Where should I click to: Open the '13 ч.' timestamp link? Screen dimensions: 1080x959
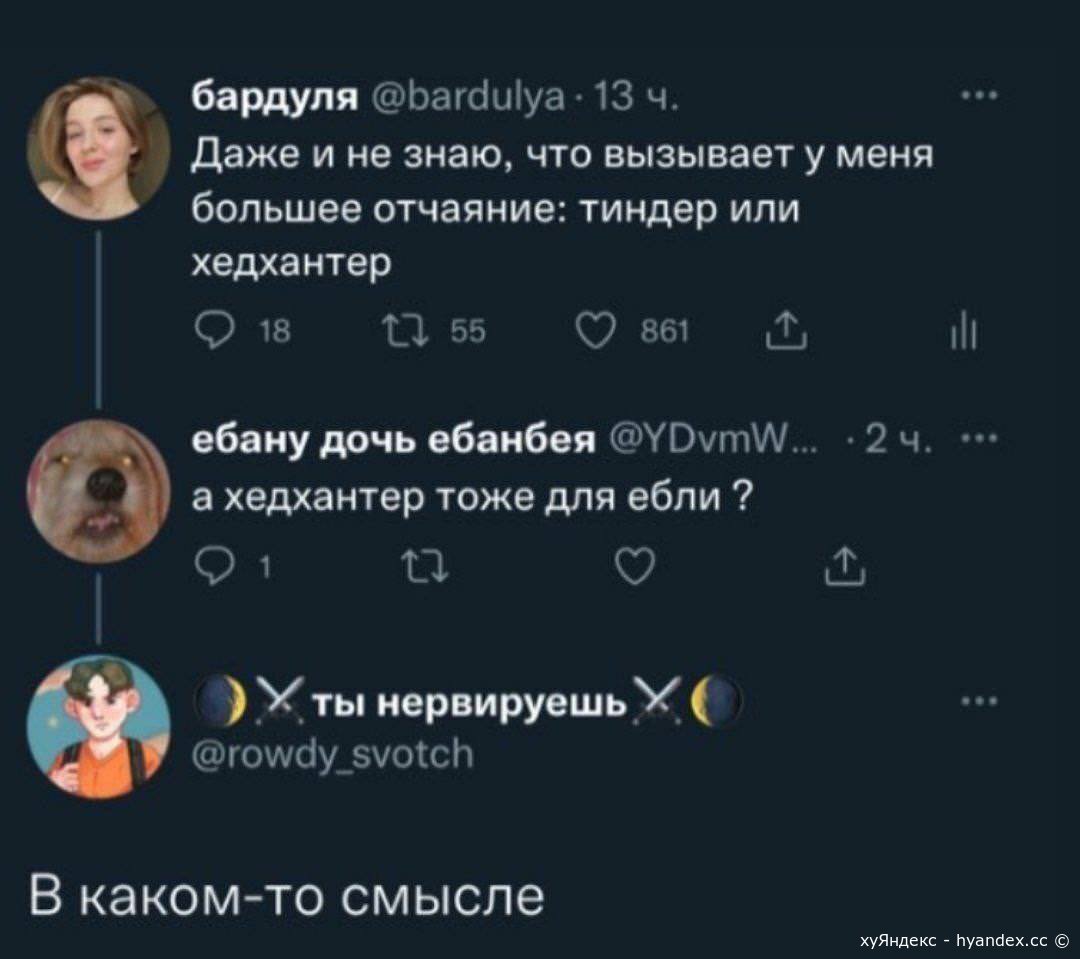coord(636,99)
